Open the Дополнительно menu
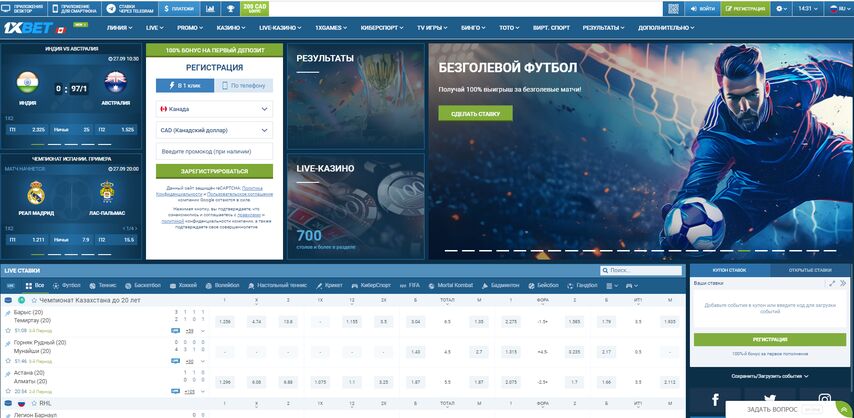The image size is (854, 418). coord(666,28)
